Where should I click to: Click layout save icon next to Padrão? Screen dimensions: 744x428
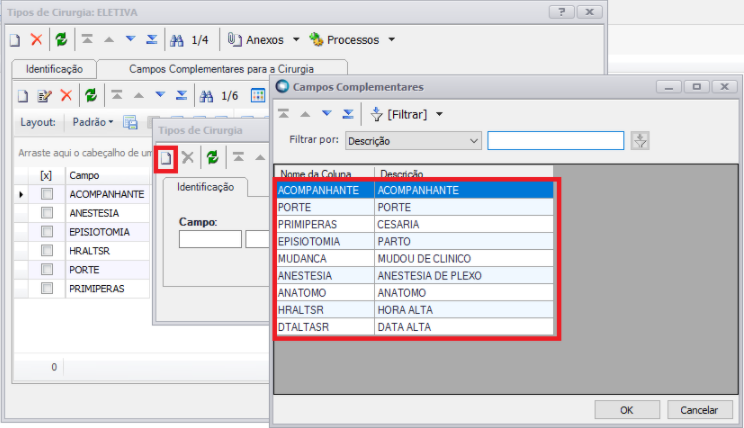click(130, 122)
